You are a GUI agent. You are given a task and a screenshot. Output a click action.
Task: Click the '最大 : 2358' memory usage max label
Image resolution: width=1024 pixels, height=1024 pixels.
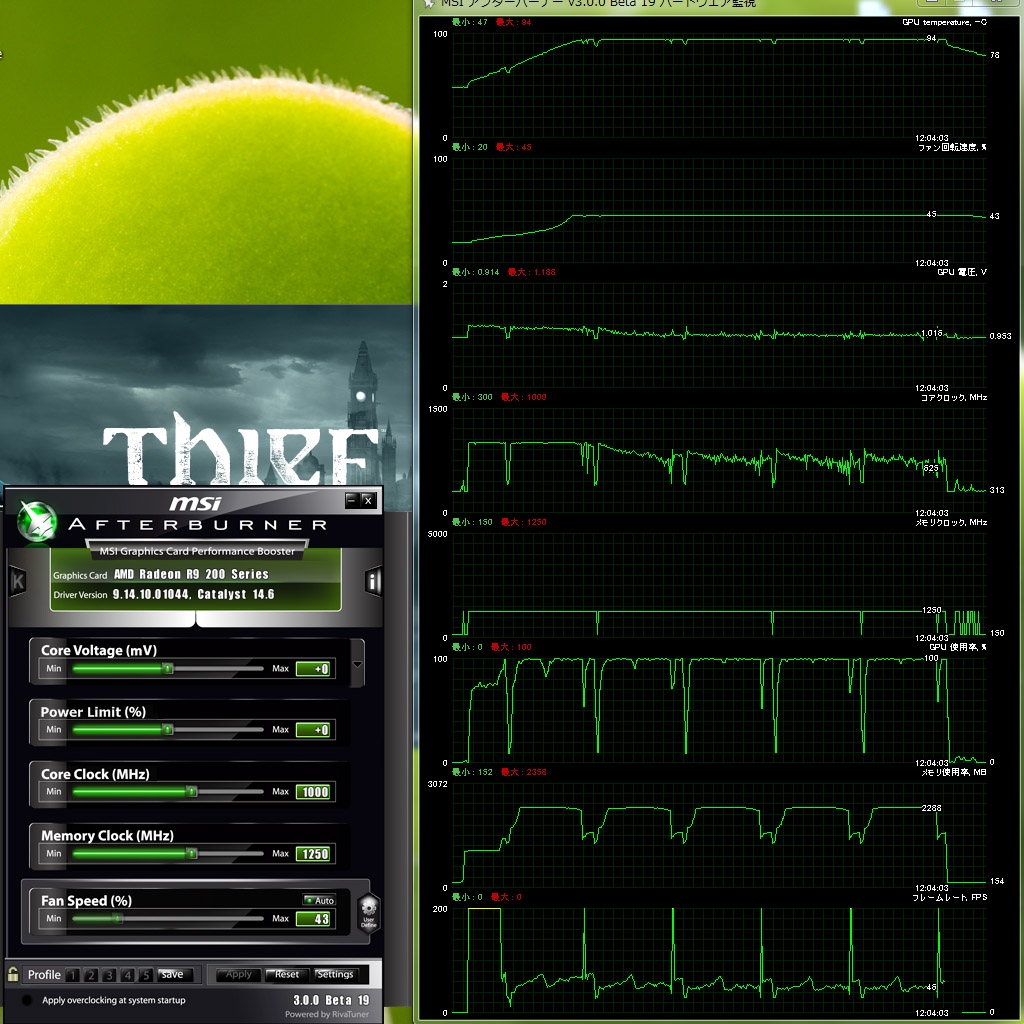[x=523, y=772]
